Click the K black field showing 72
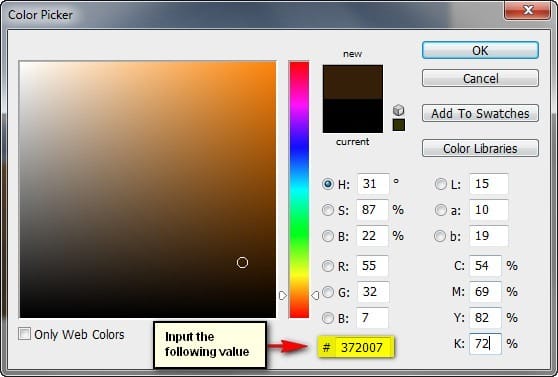Viewport: 558px width, 377px height. tap(485, 344)
